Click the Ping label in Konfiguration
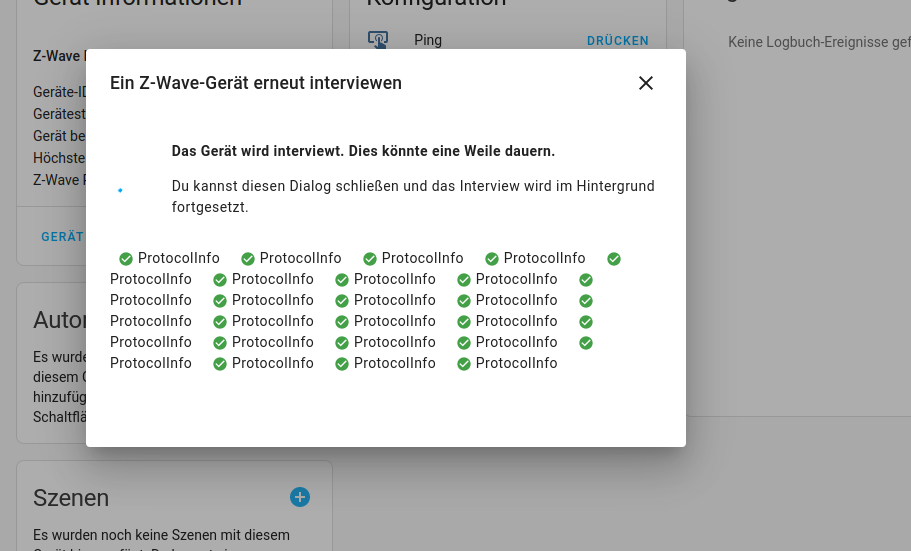The width and height of the screenshot is (911, 551). 428,40
